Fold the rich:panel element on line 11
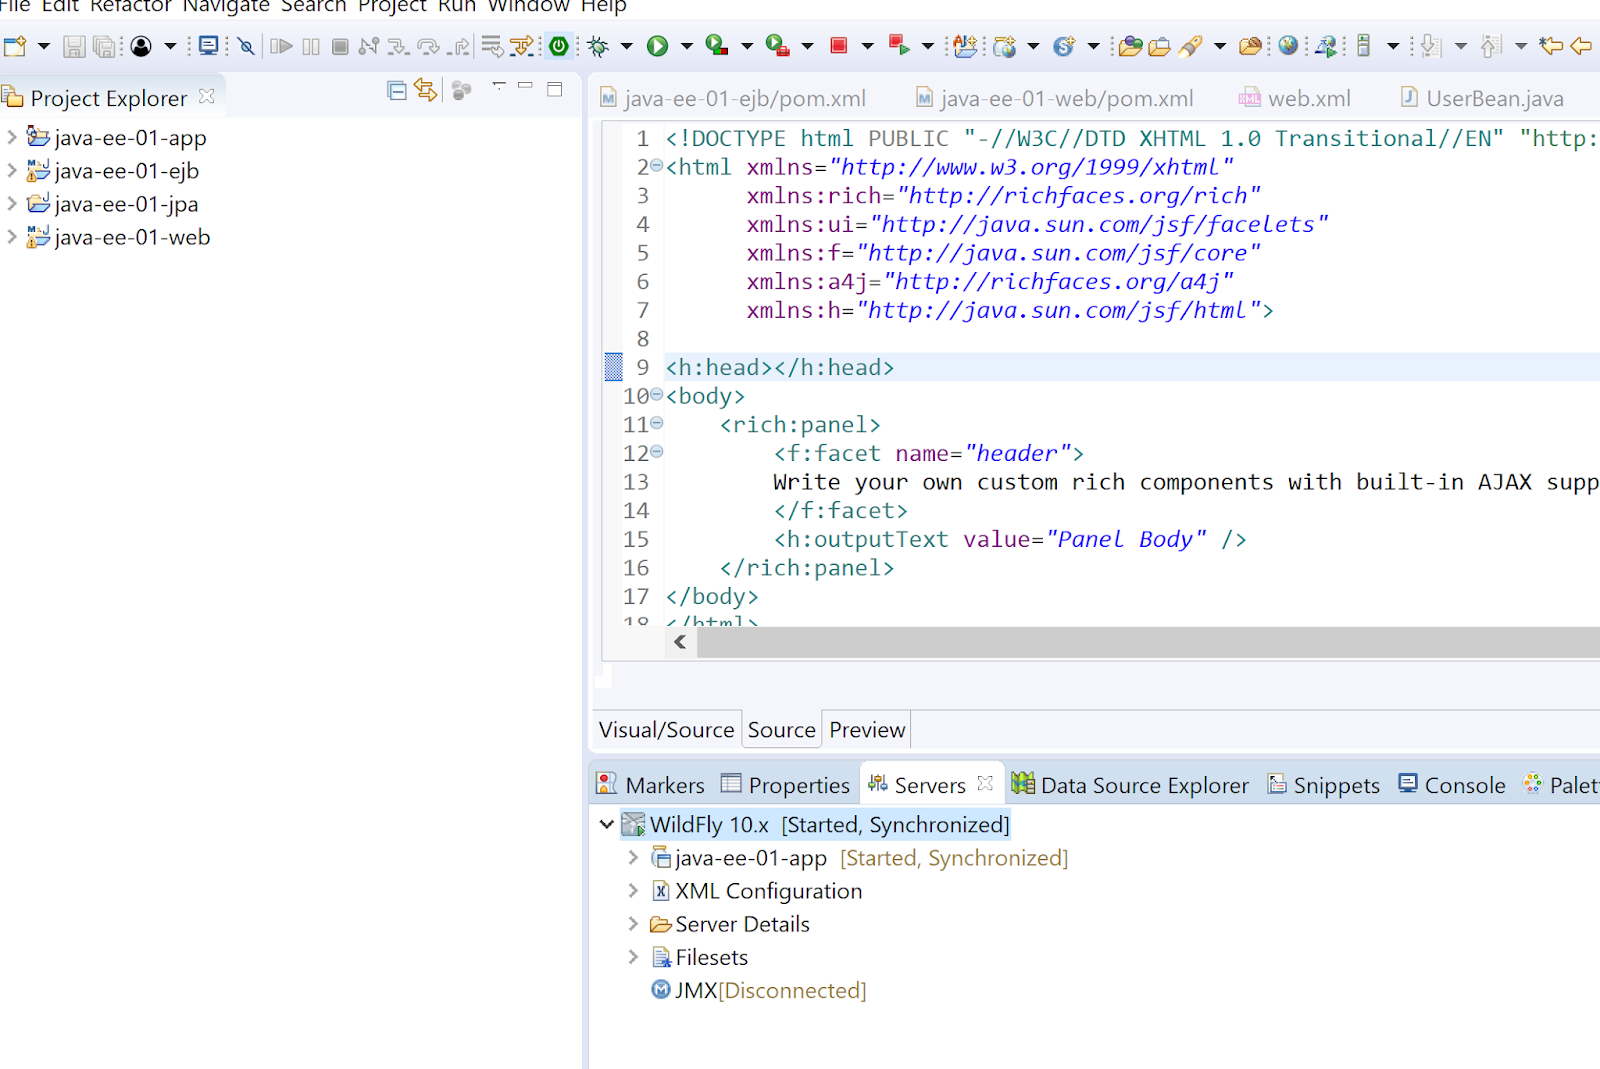The height and width of the screenshot is (1069, 1600). pyautogui.click(x=656, y=424)
